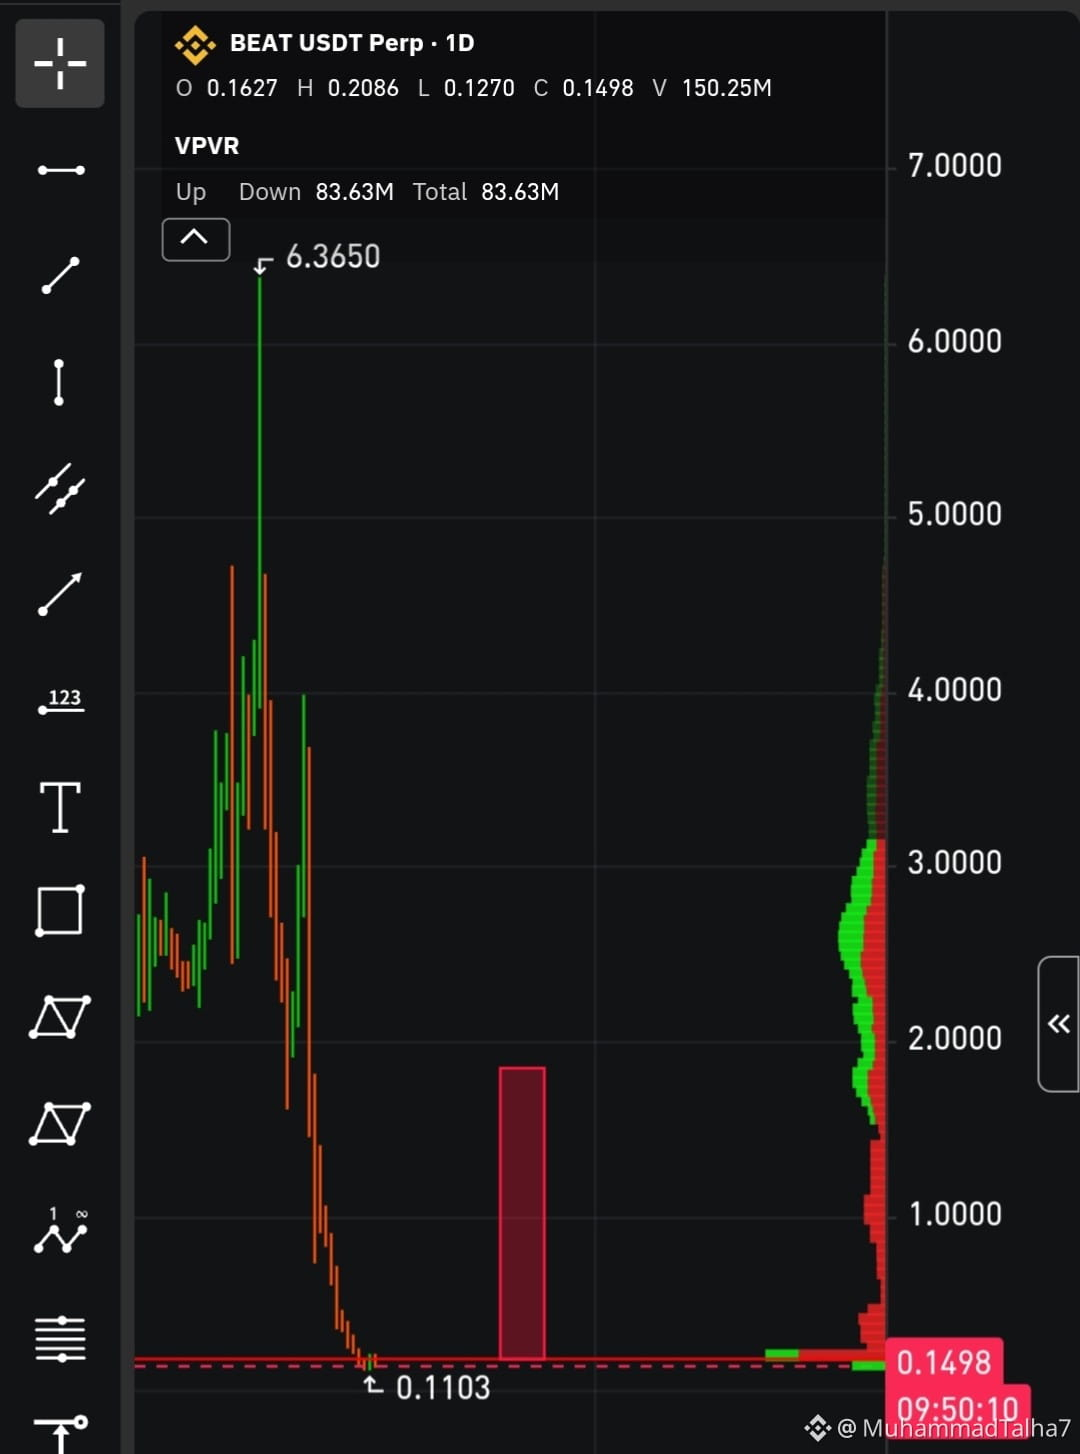Click the 0.1103 low price marker

(x=443, y=1388)
